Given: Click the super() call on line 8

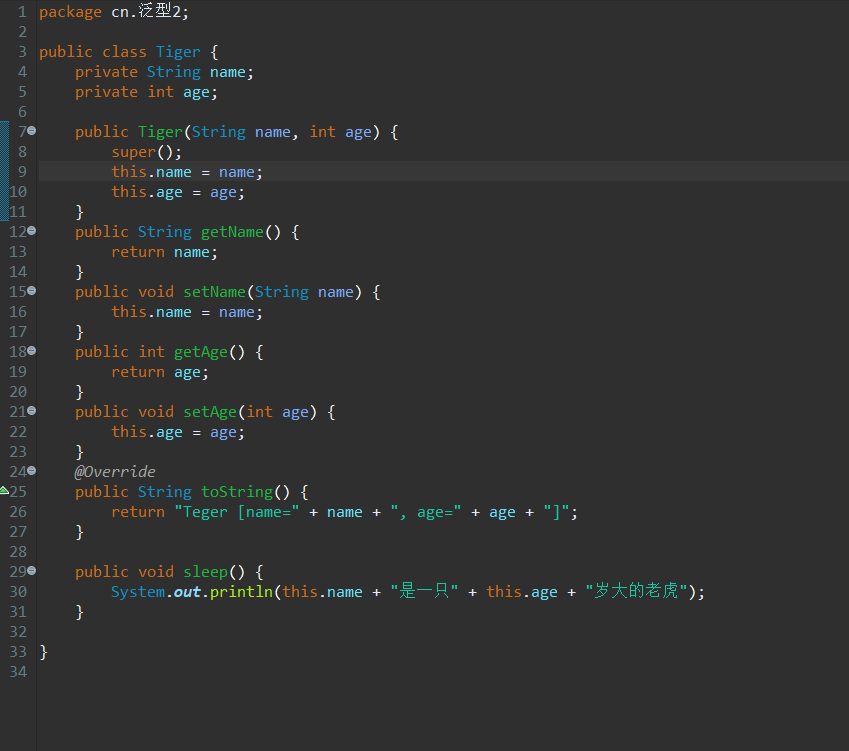Looking at the screenshot, I should point(146,152).
